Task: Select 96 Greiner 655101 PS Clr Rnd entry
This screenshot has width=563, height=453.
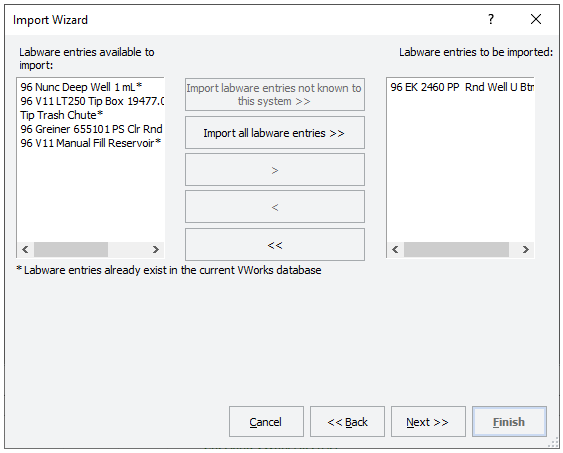Action: click(91, 129)
